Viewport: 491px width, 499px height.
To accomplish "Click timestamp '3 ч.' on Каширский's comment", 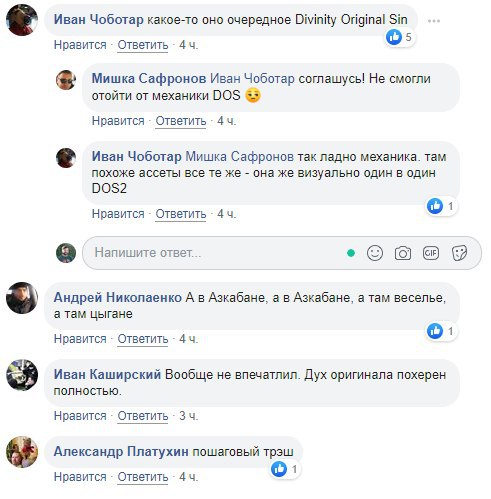I will [189, 416].
